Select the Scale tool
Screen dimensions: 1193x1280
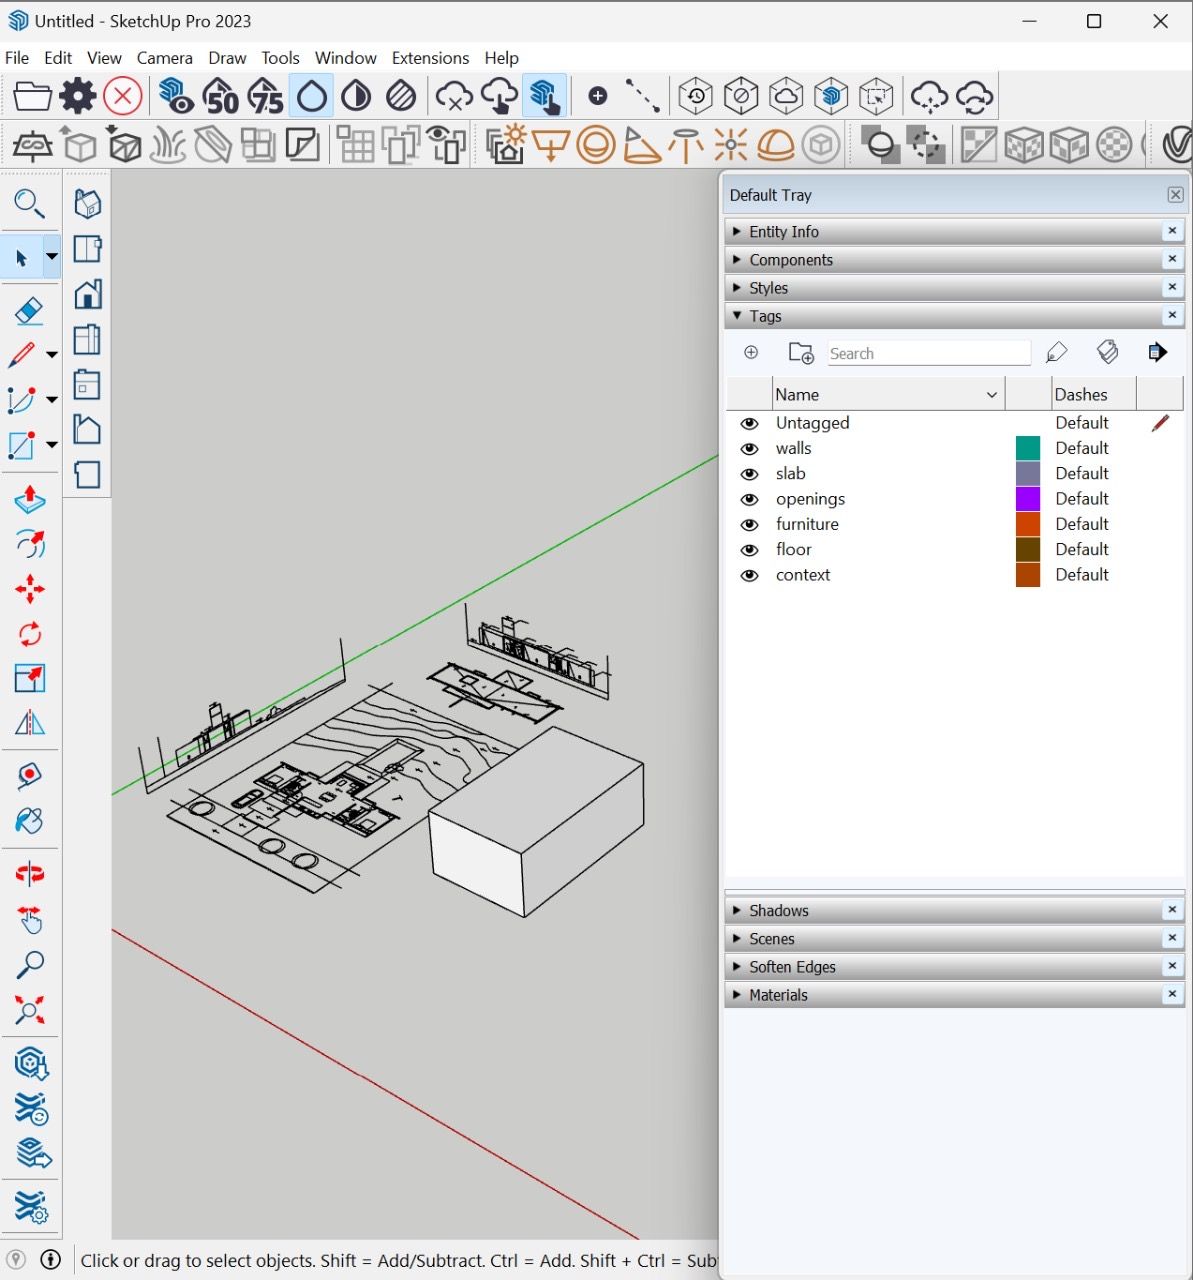tap(30, 679)
